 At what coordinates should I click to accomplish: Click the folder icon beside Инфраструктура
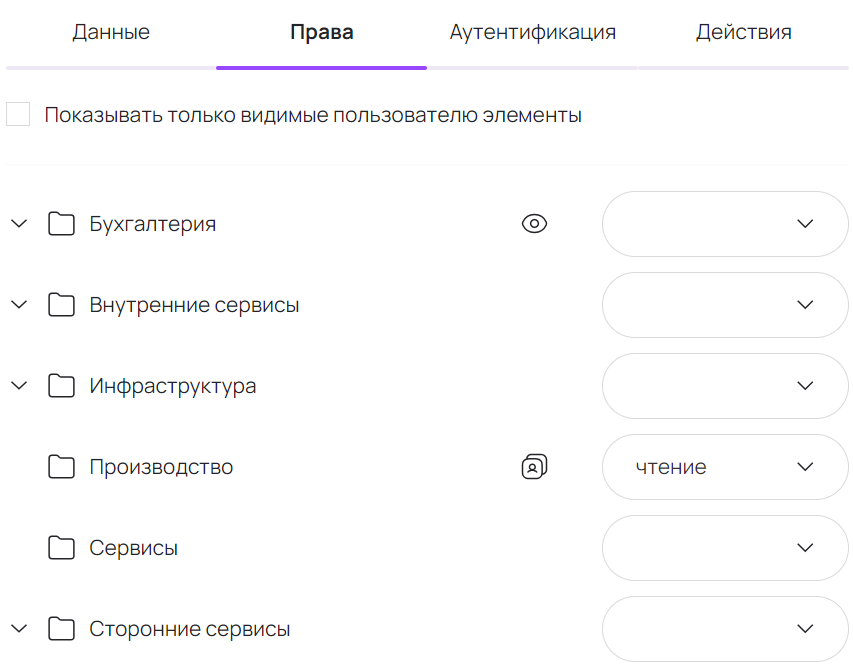tap(61, 385)
